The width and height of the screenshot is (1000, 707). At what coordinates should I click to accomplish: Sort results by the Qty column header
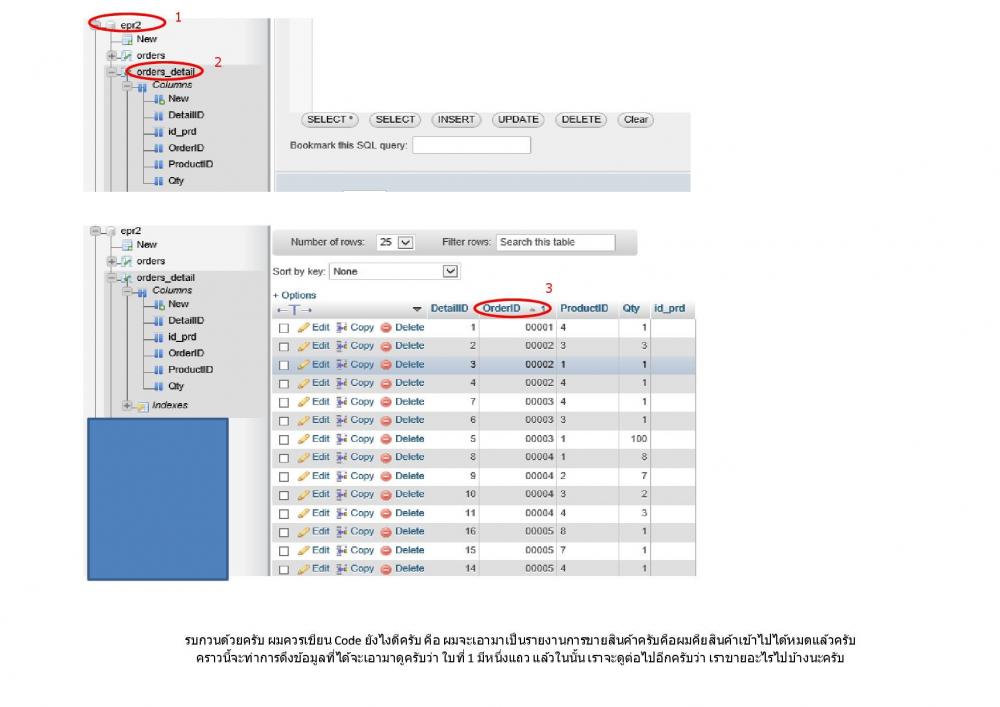(x=631, y=309)
